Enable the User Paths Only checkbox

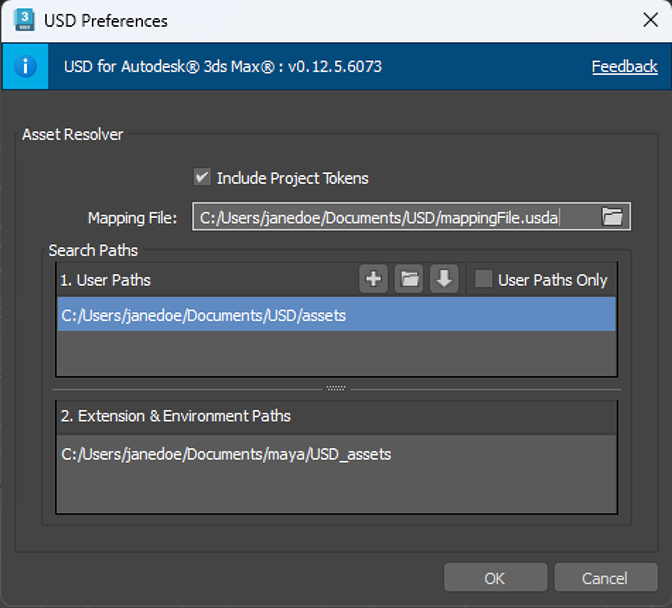[483, 279]
